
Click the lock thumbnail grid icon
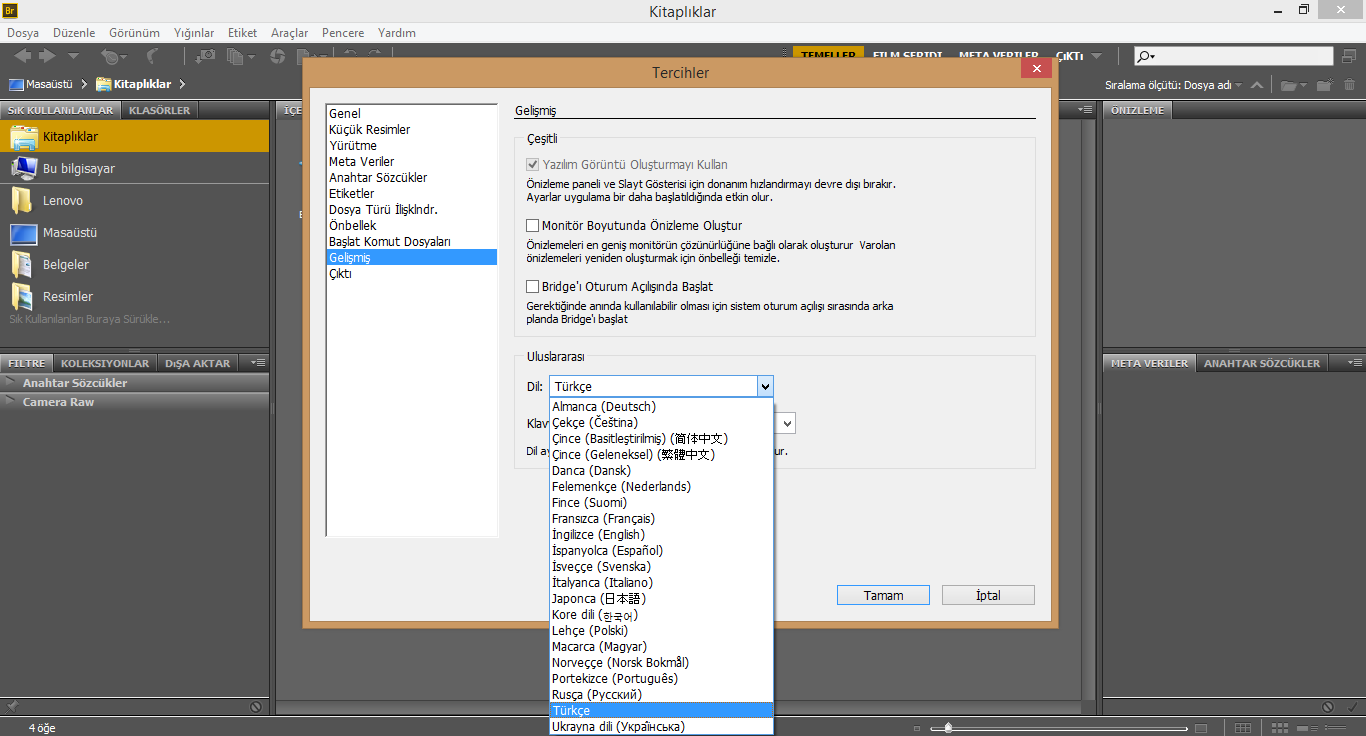pyautogui.click(x=1243, y=728)
